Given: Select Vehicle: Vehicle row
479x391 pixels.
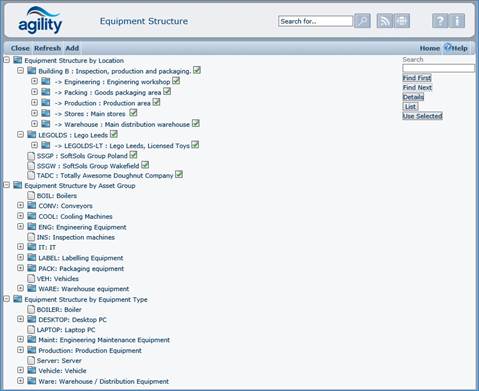Looking at the screenshot, I should (x=62, y=371).
